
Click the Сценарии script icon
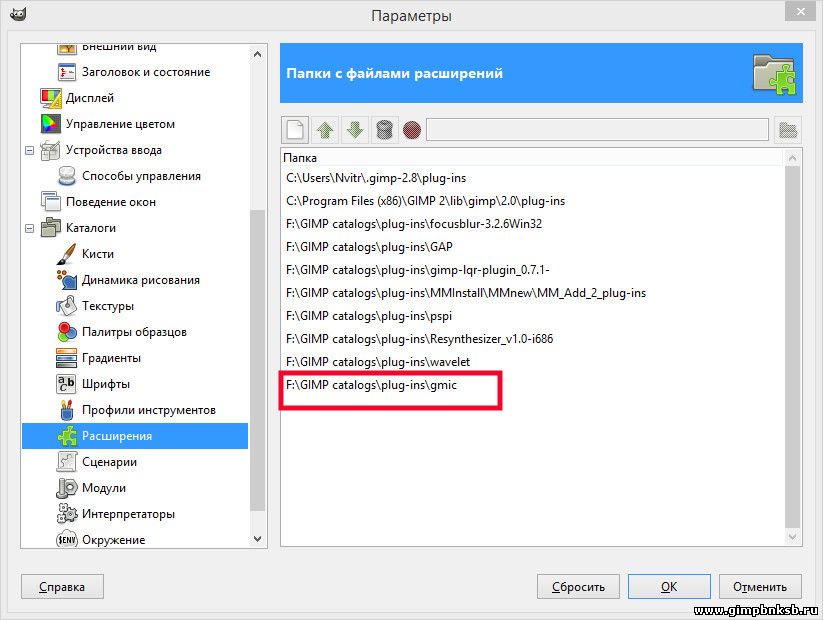67,462
